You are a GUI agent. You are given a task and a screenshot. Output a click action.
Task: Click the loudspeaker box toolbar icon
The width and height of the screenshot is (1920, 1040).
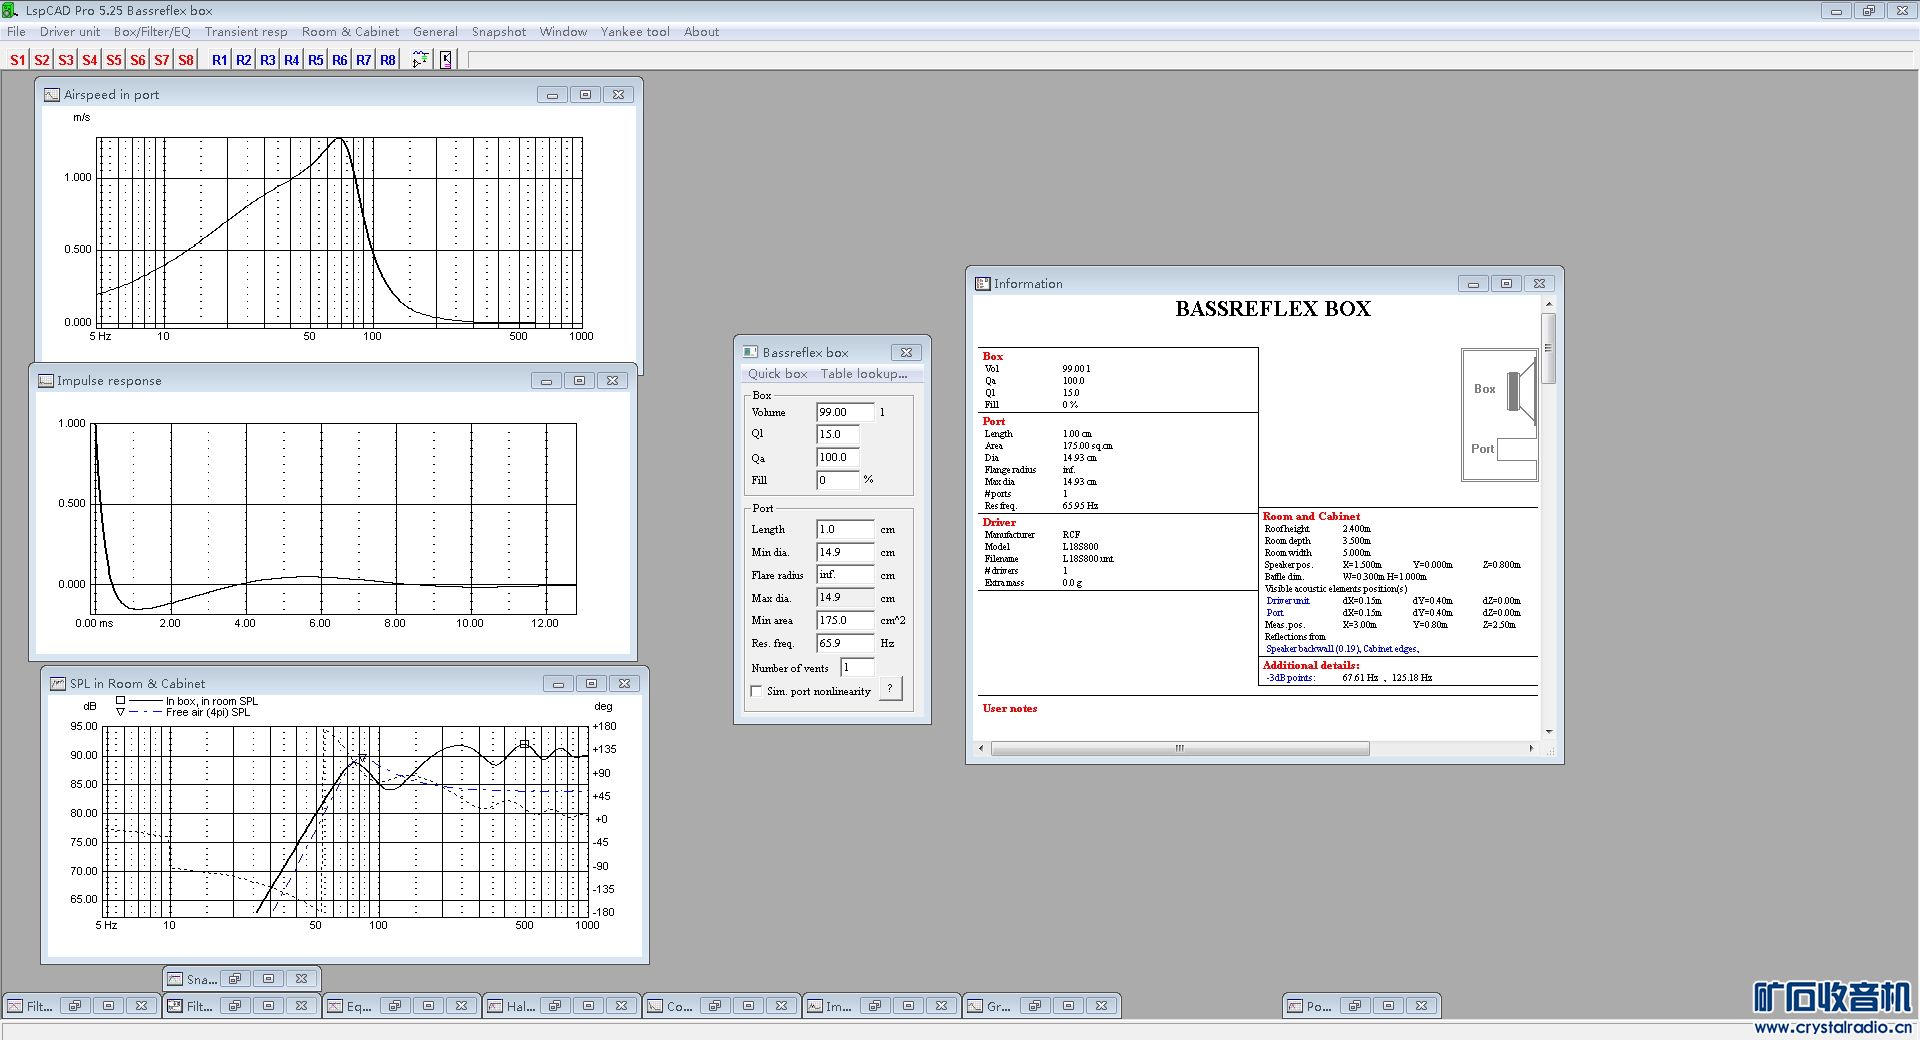446,60
